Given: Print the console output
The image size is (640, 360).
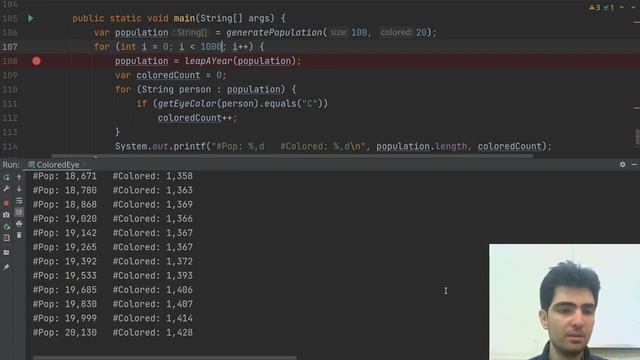Looking at the screenshot, I should [19, 224].
